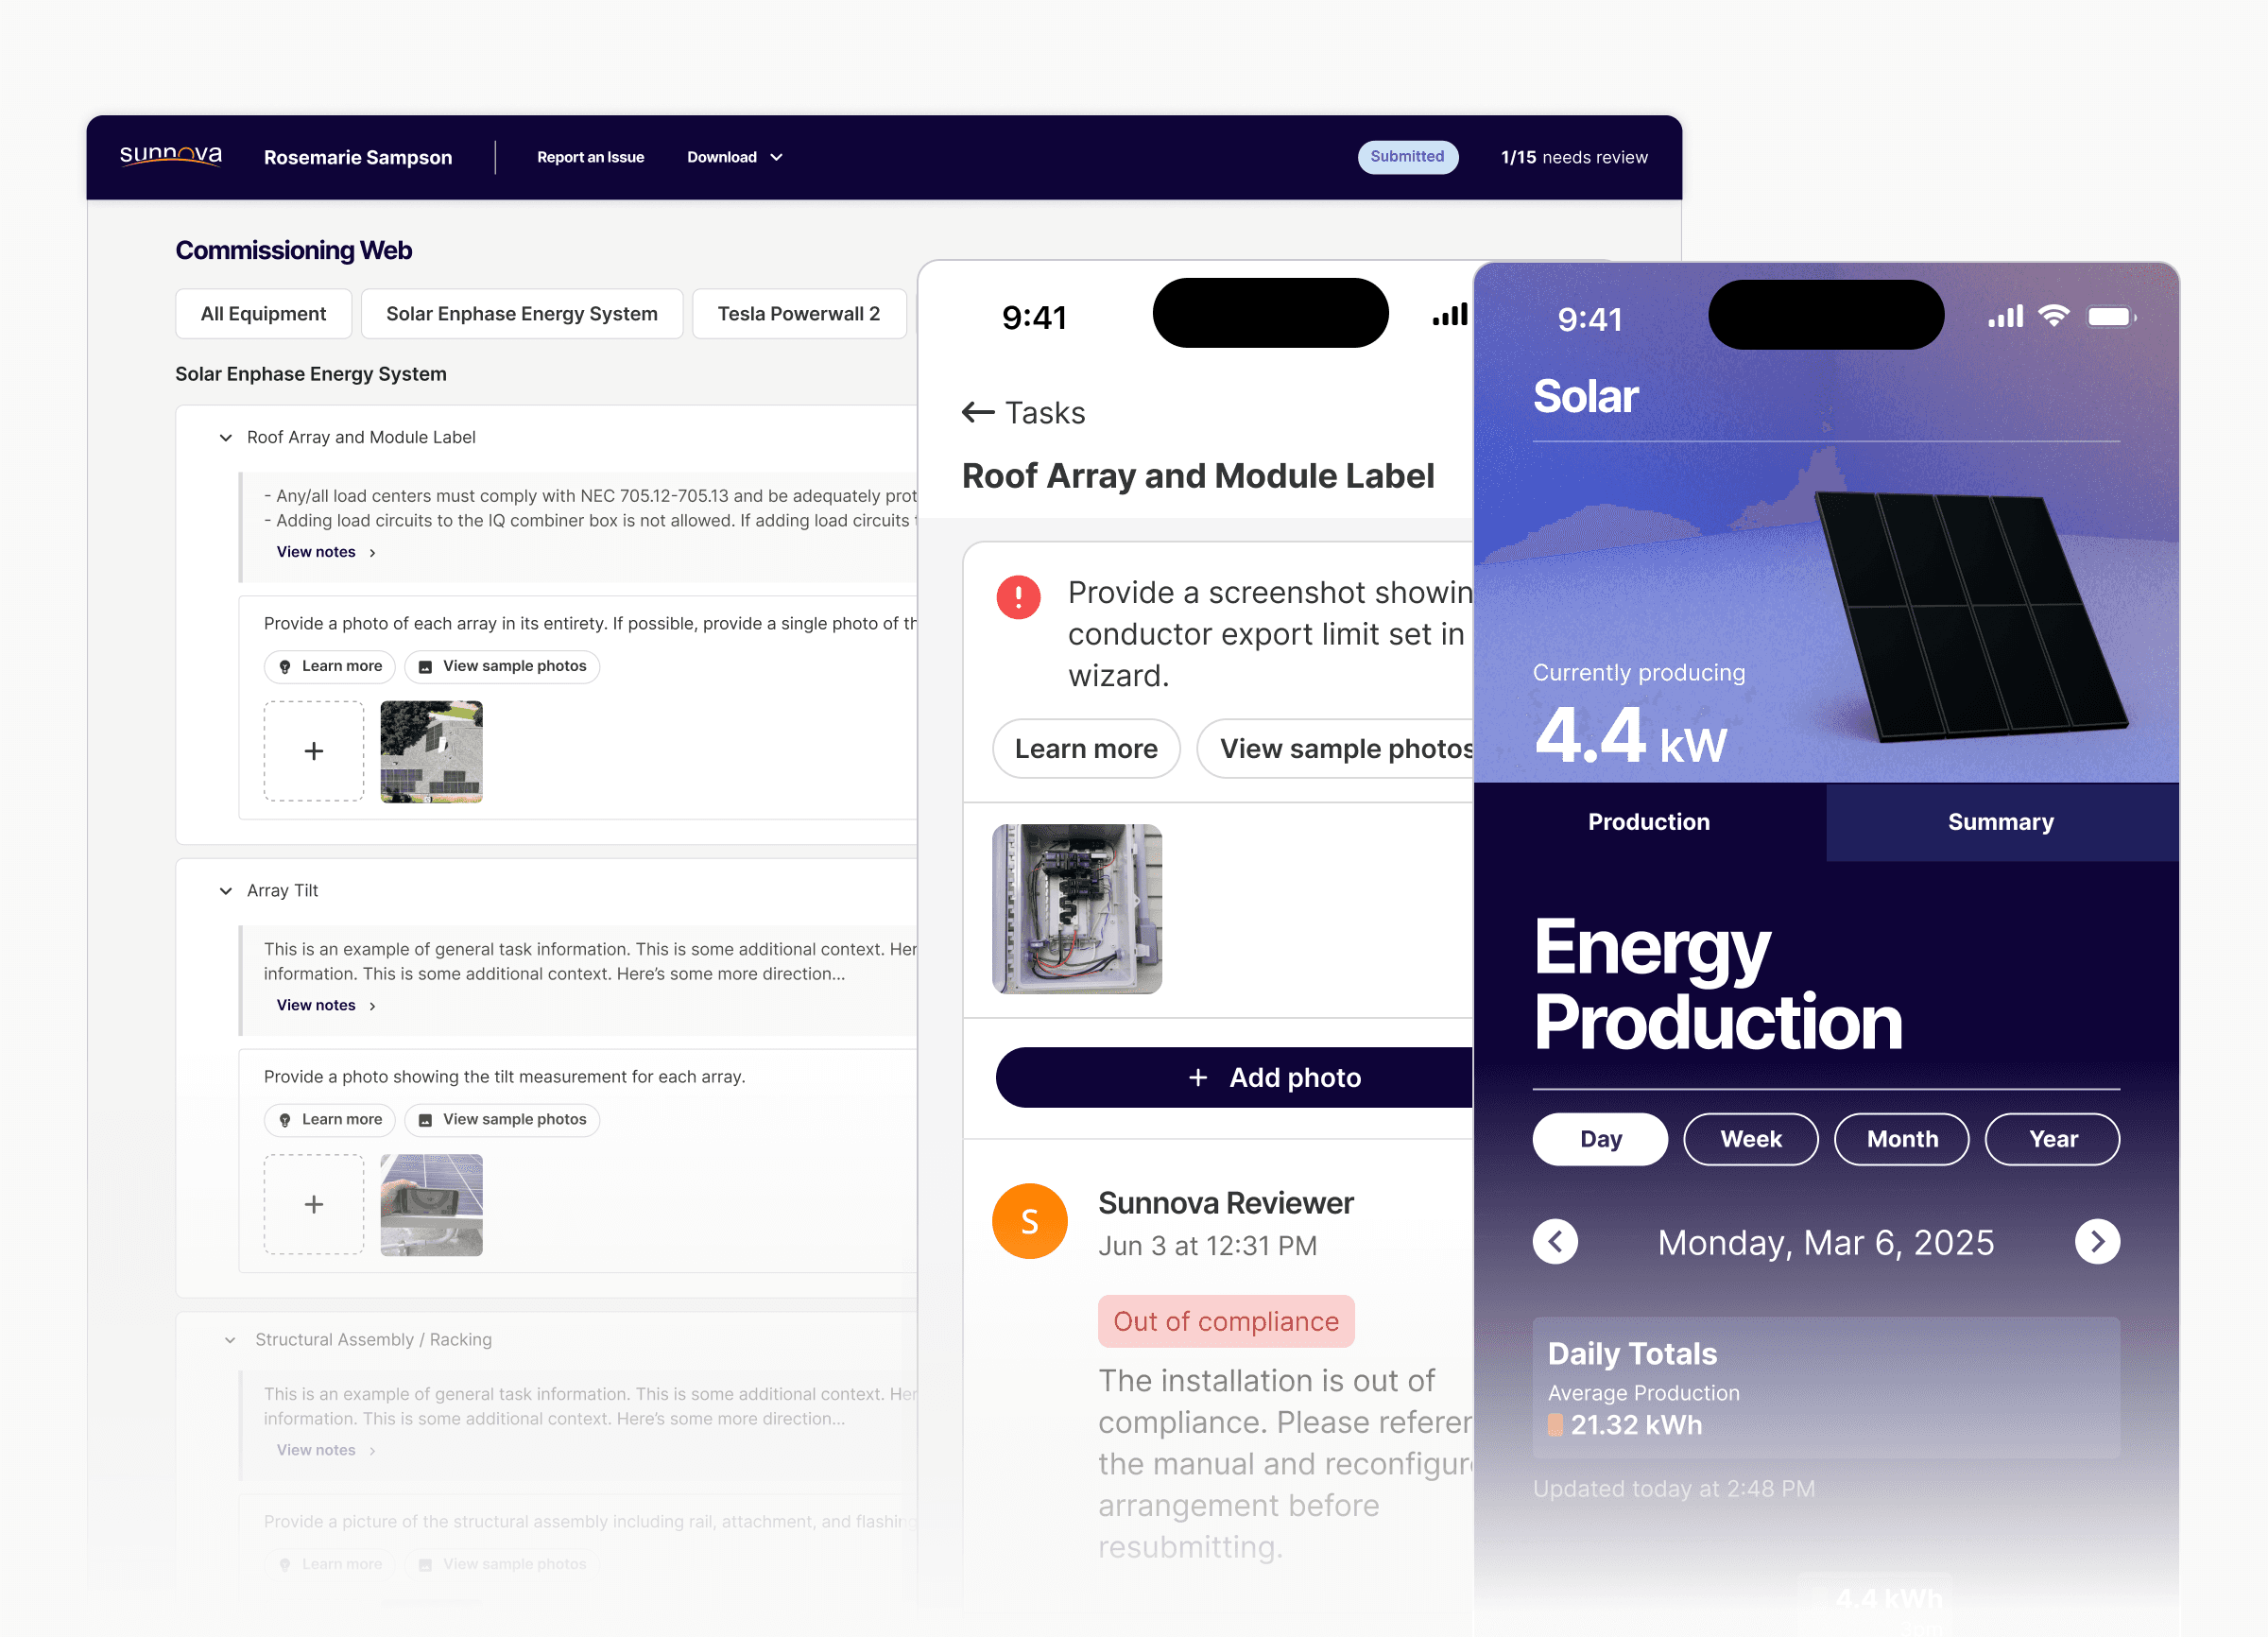Go back to Tasks with arrow icon

click(x=977, y=412)
